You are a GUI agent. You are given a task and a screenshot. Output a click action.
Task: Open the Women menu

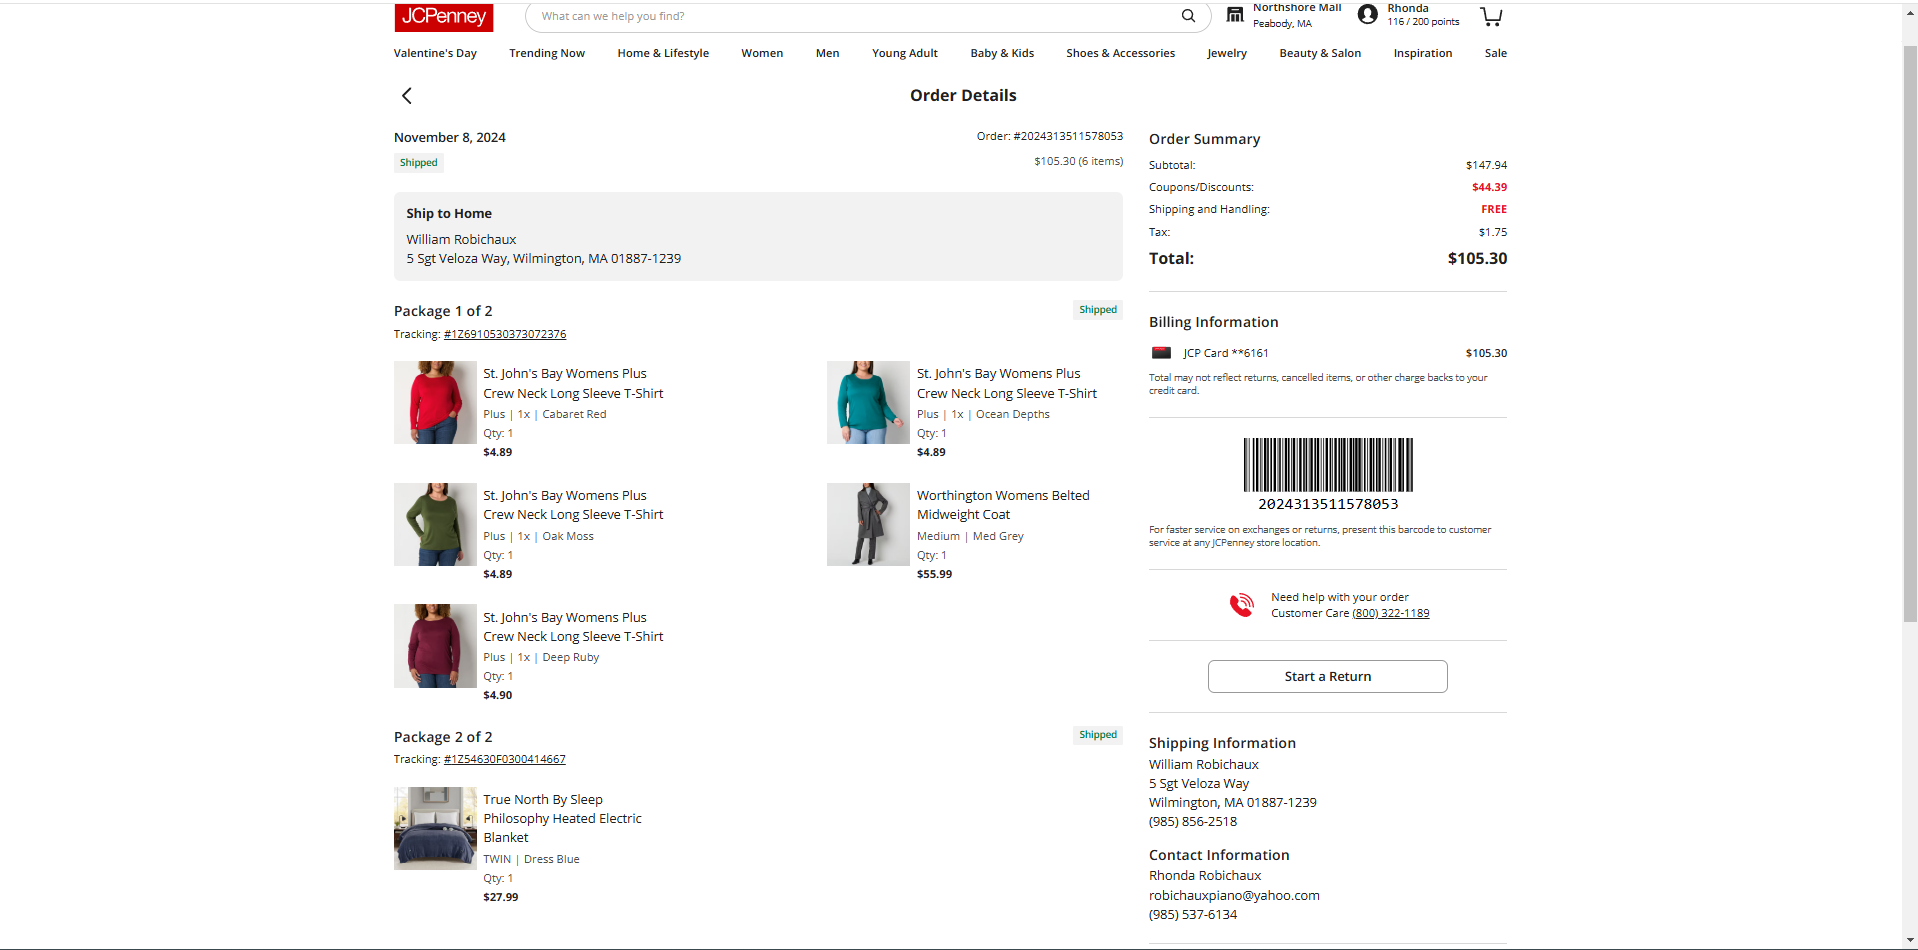pos(762,53)
